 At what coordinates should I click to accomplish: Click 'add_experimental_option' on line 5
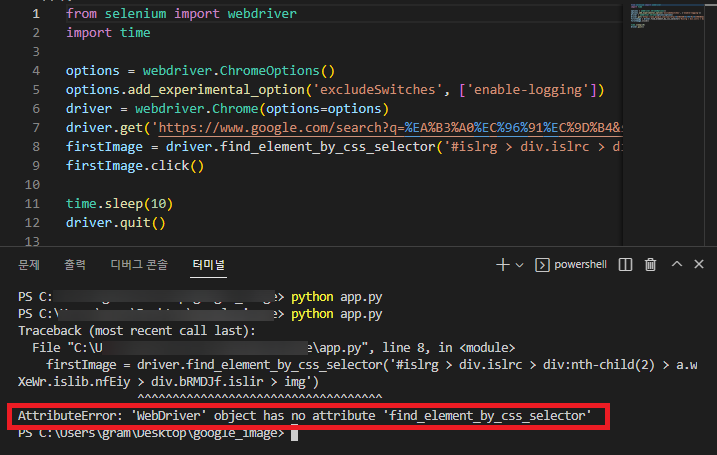click(216, 90)
